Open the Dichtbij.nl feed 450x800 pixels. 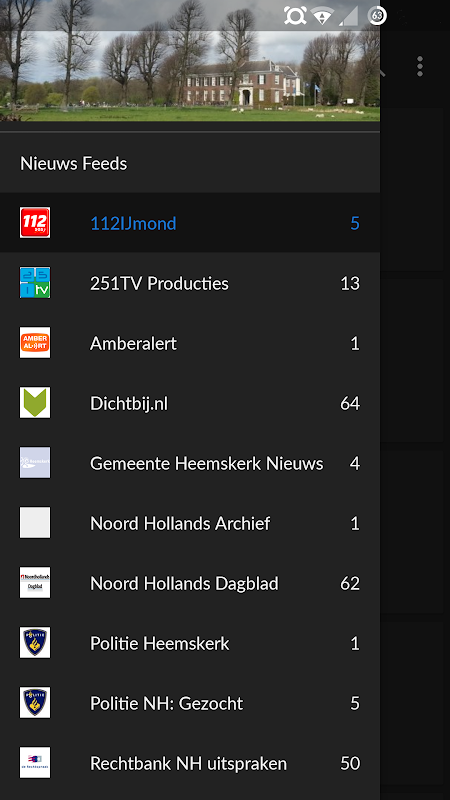pos(190,403)
